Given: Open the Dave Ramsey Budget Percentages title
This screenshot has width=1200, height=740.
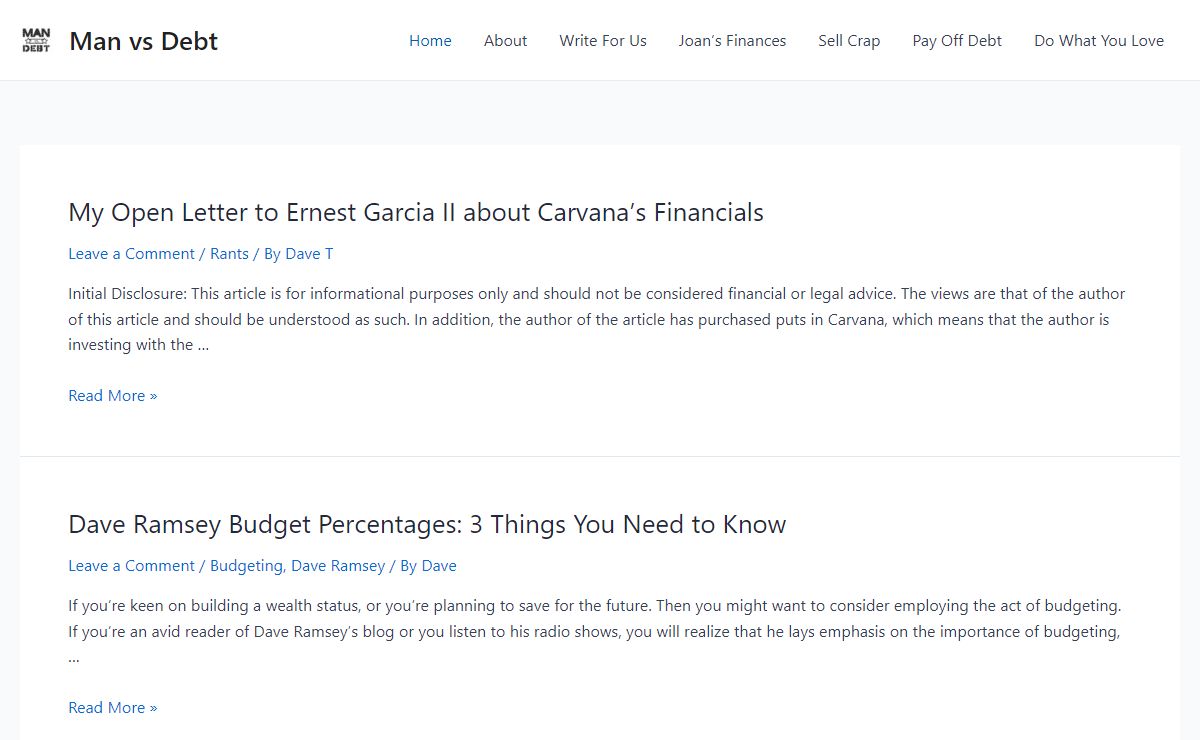Looking at the screenshot, I should 427,524.
